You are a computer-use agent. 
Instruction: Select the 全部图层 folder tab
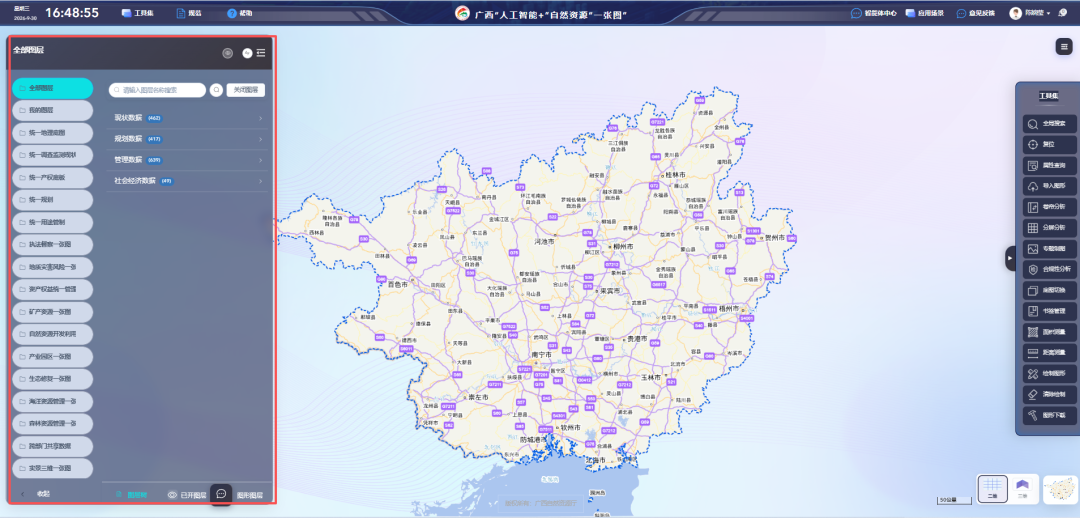coord(52,88)
